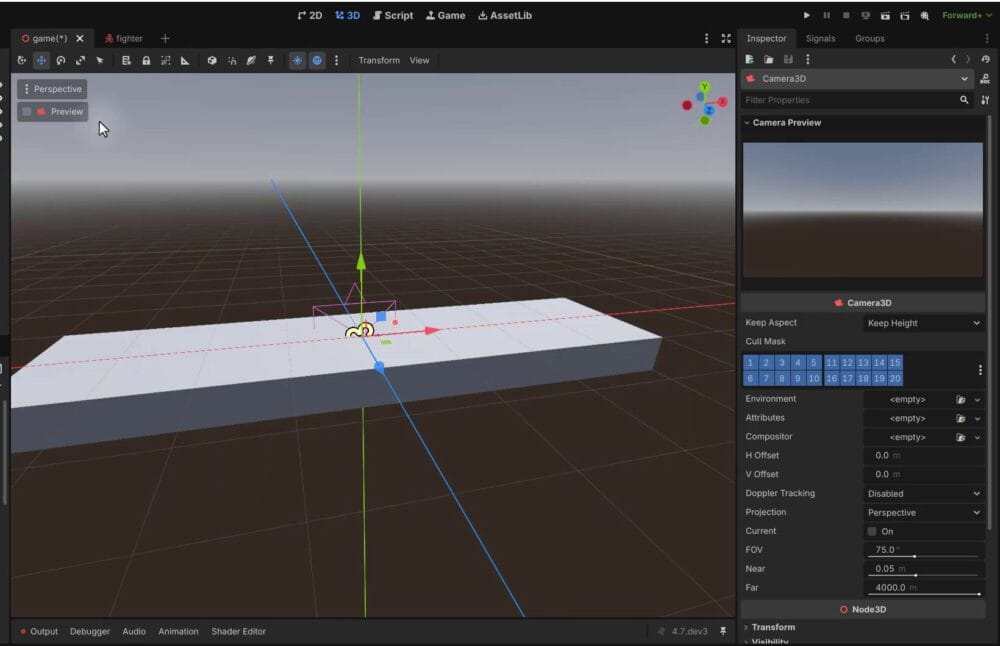Toggle preview environment globe icon
The width and height of the screenshot is (1000, 646).
coord(317,61)
